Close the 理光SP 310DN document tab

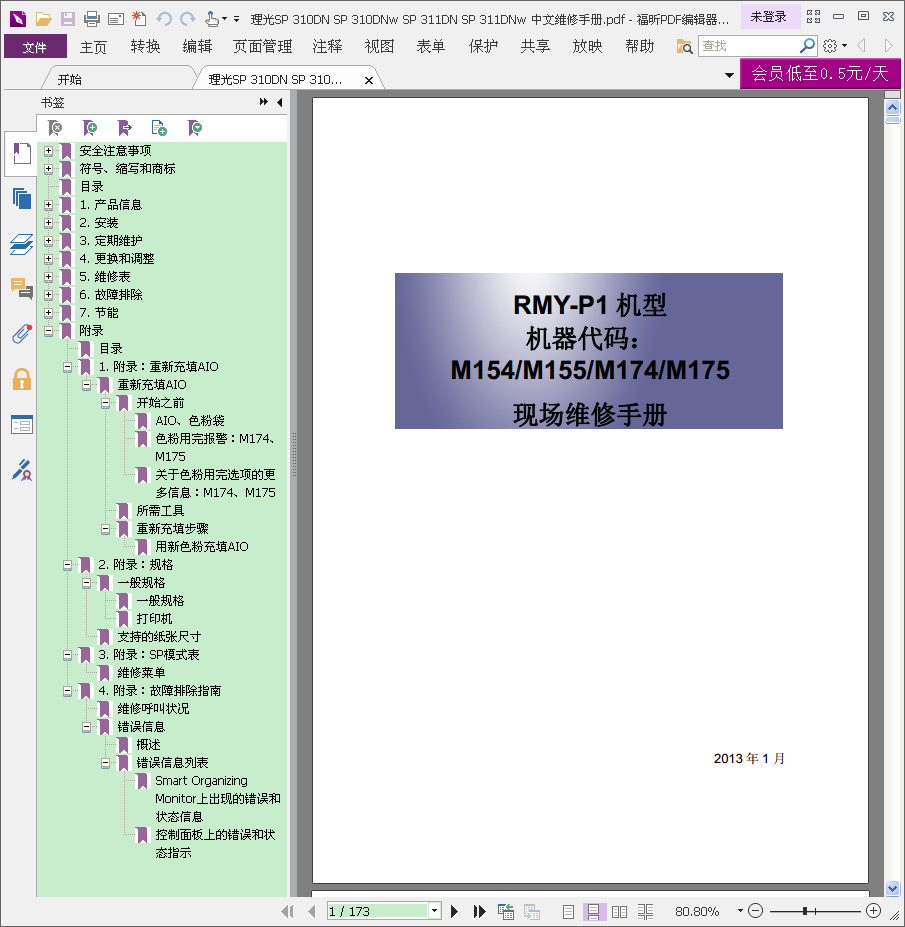point(369,80)
